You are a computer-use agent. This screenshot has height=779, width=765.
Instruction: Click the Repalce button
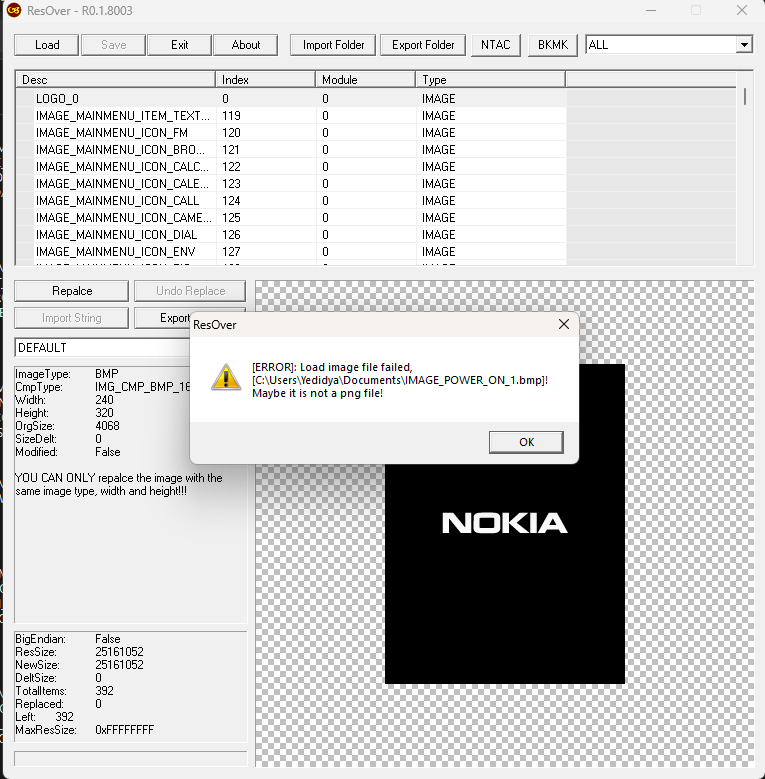pyautogui.click(x=72, y=291)
